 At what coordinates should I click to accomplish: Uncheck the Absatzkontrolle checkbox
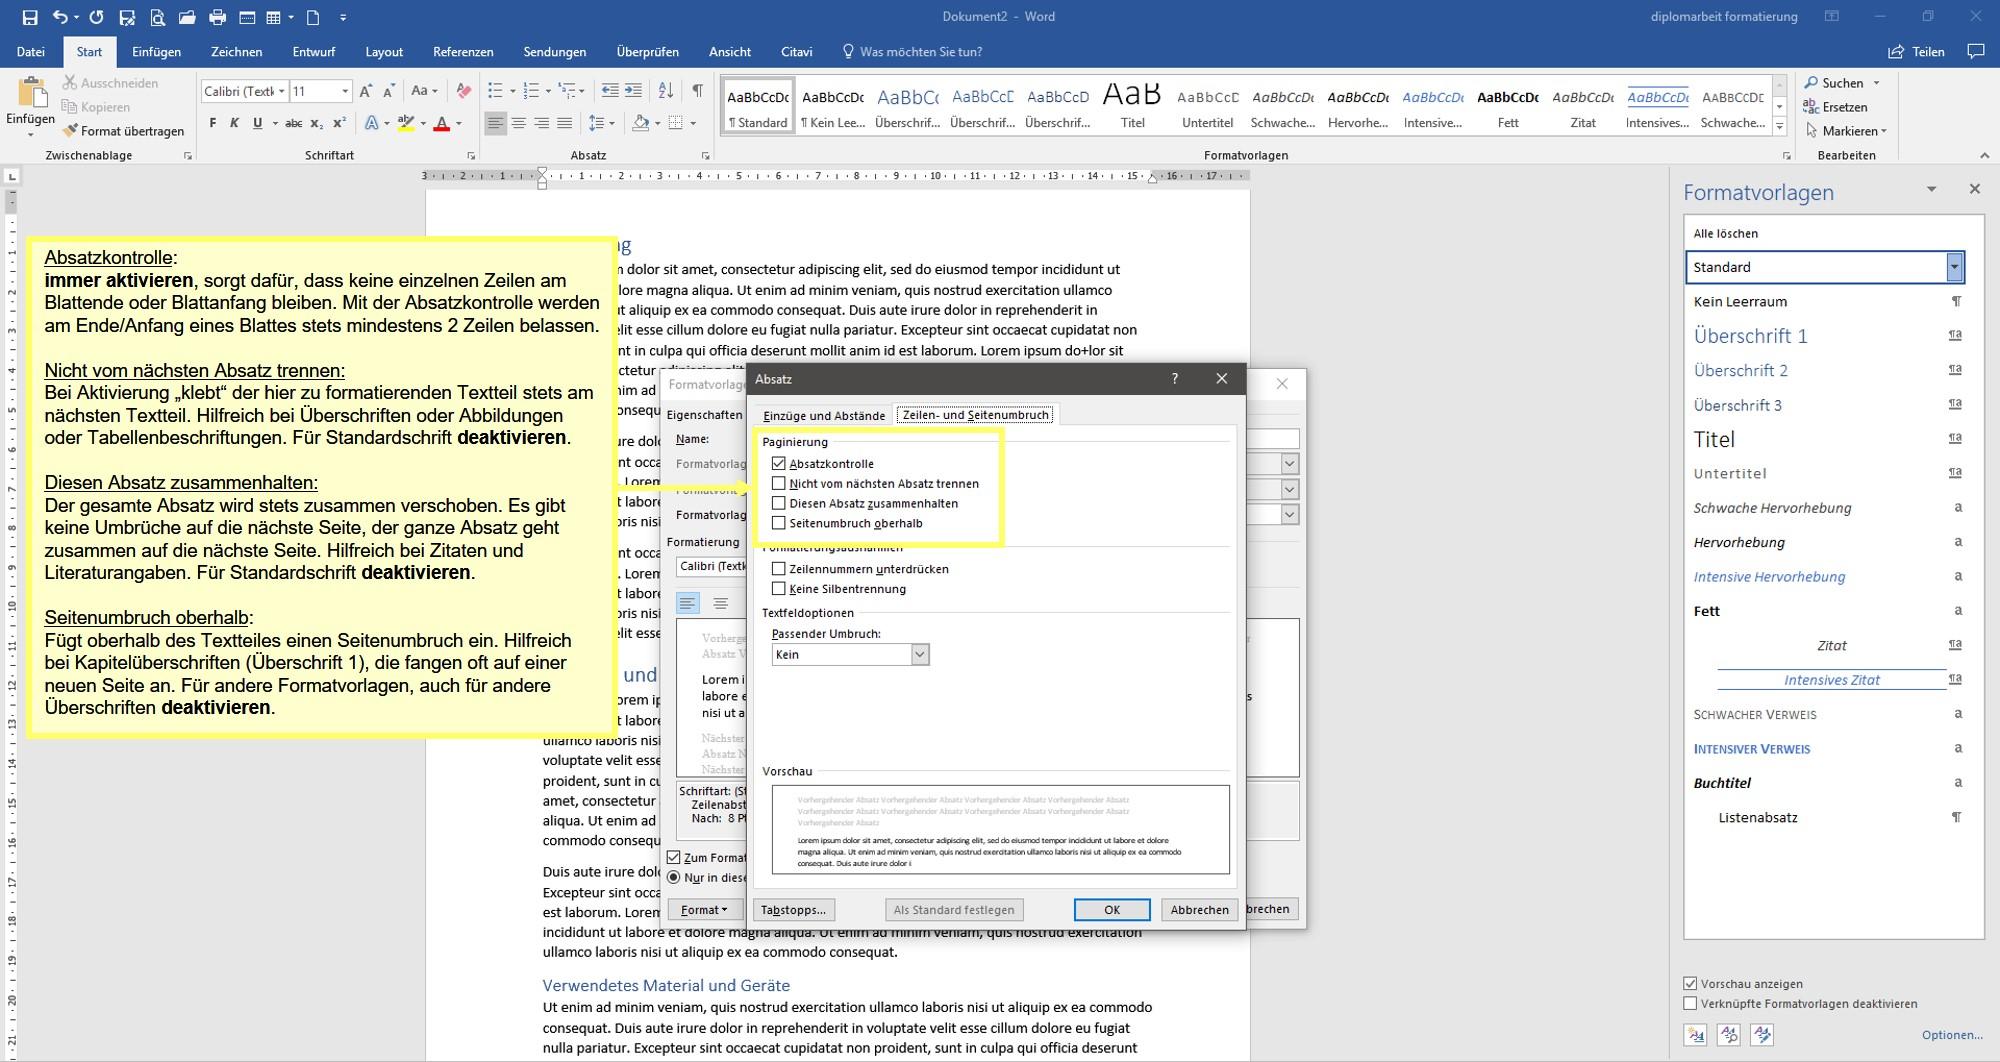(x=779, y=464)
